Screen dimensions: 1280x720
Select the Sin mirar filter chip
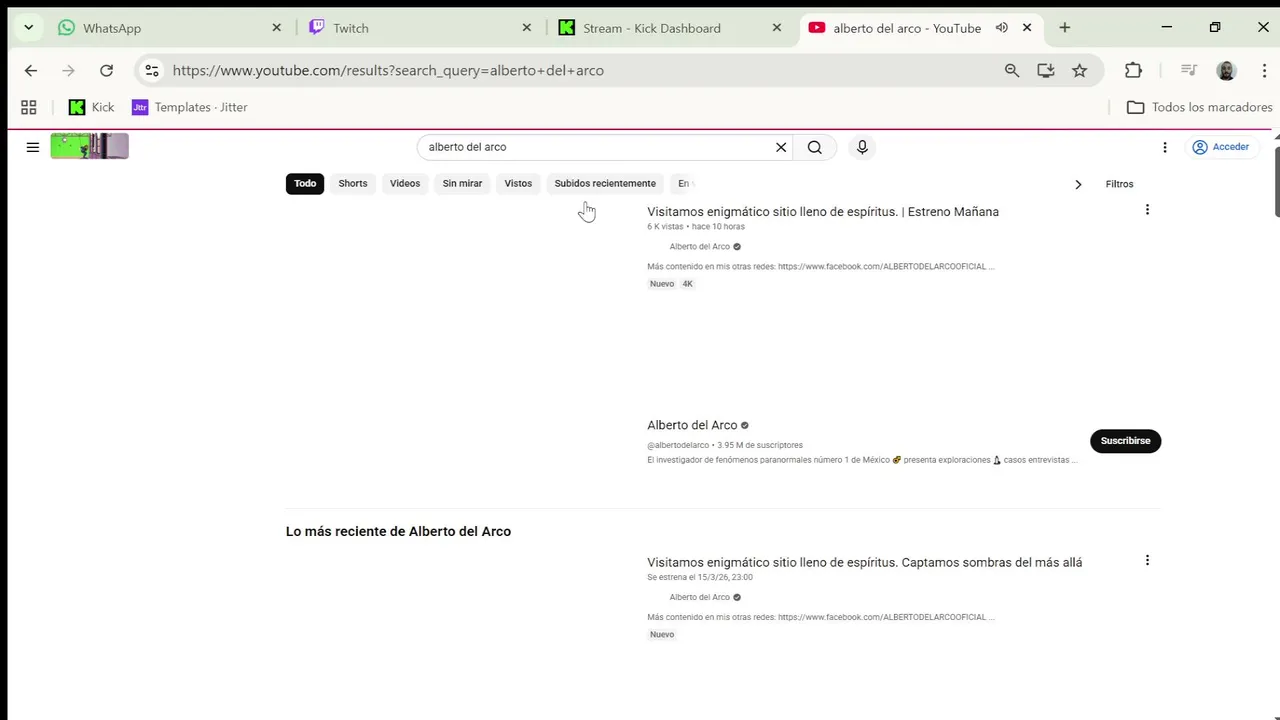click(462, 183)
